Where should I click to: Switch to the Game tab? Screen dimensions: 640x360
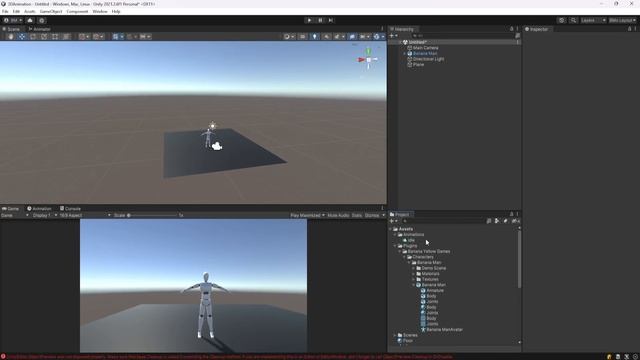click(11, 209)
